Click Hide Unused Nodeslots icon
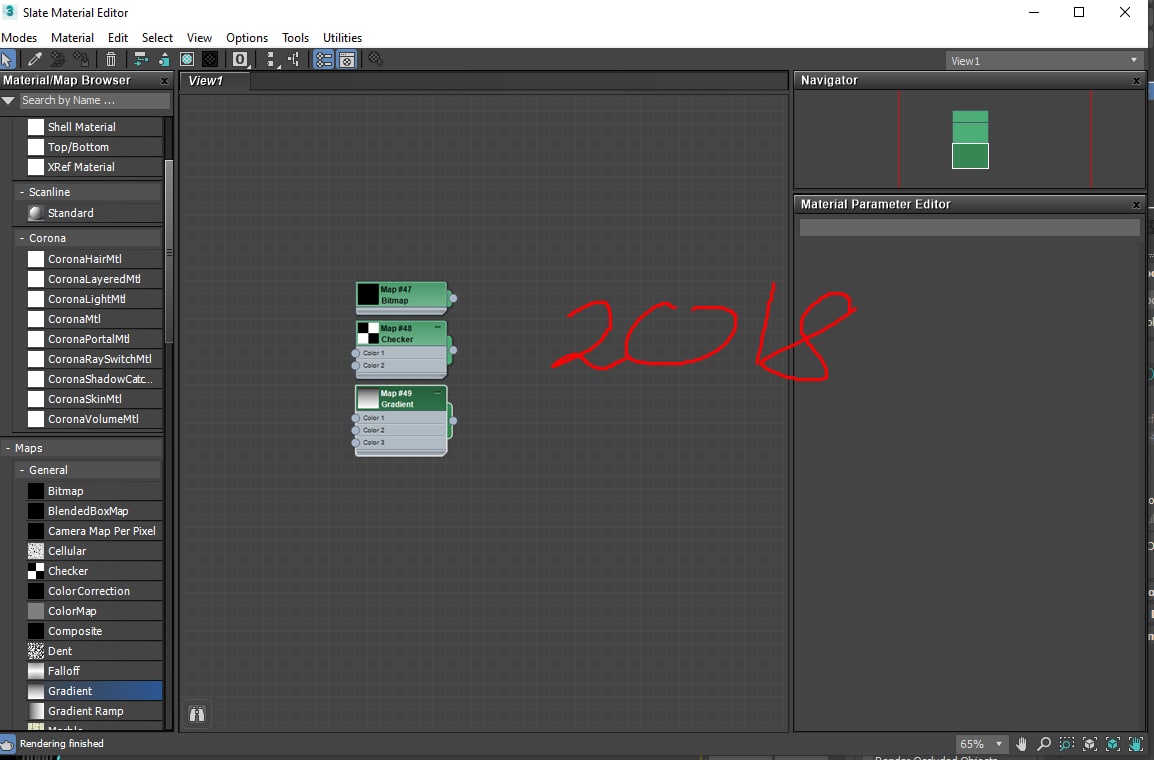The width and height of the screenshot is (1154, 760). tap(163, 60)
